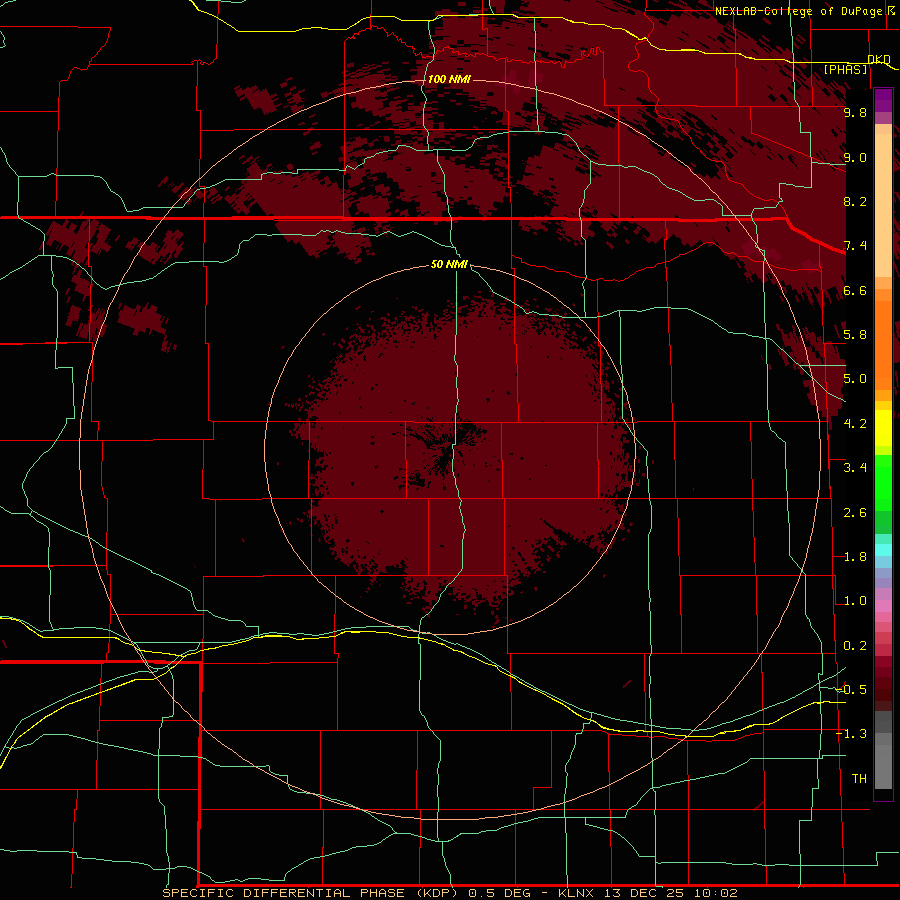Click the 8.2 scale label
The image size is (900, 900).
point(855,201)
